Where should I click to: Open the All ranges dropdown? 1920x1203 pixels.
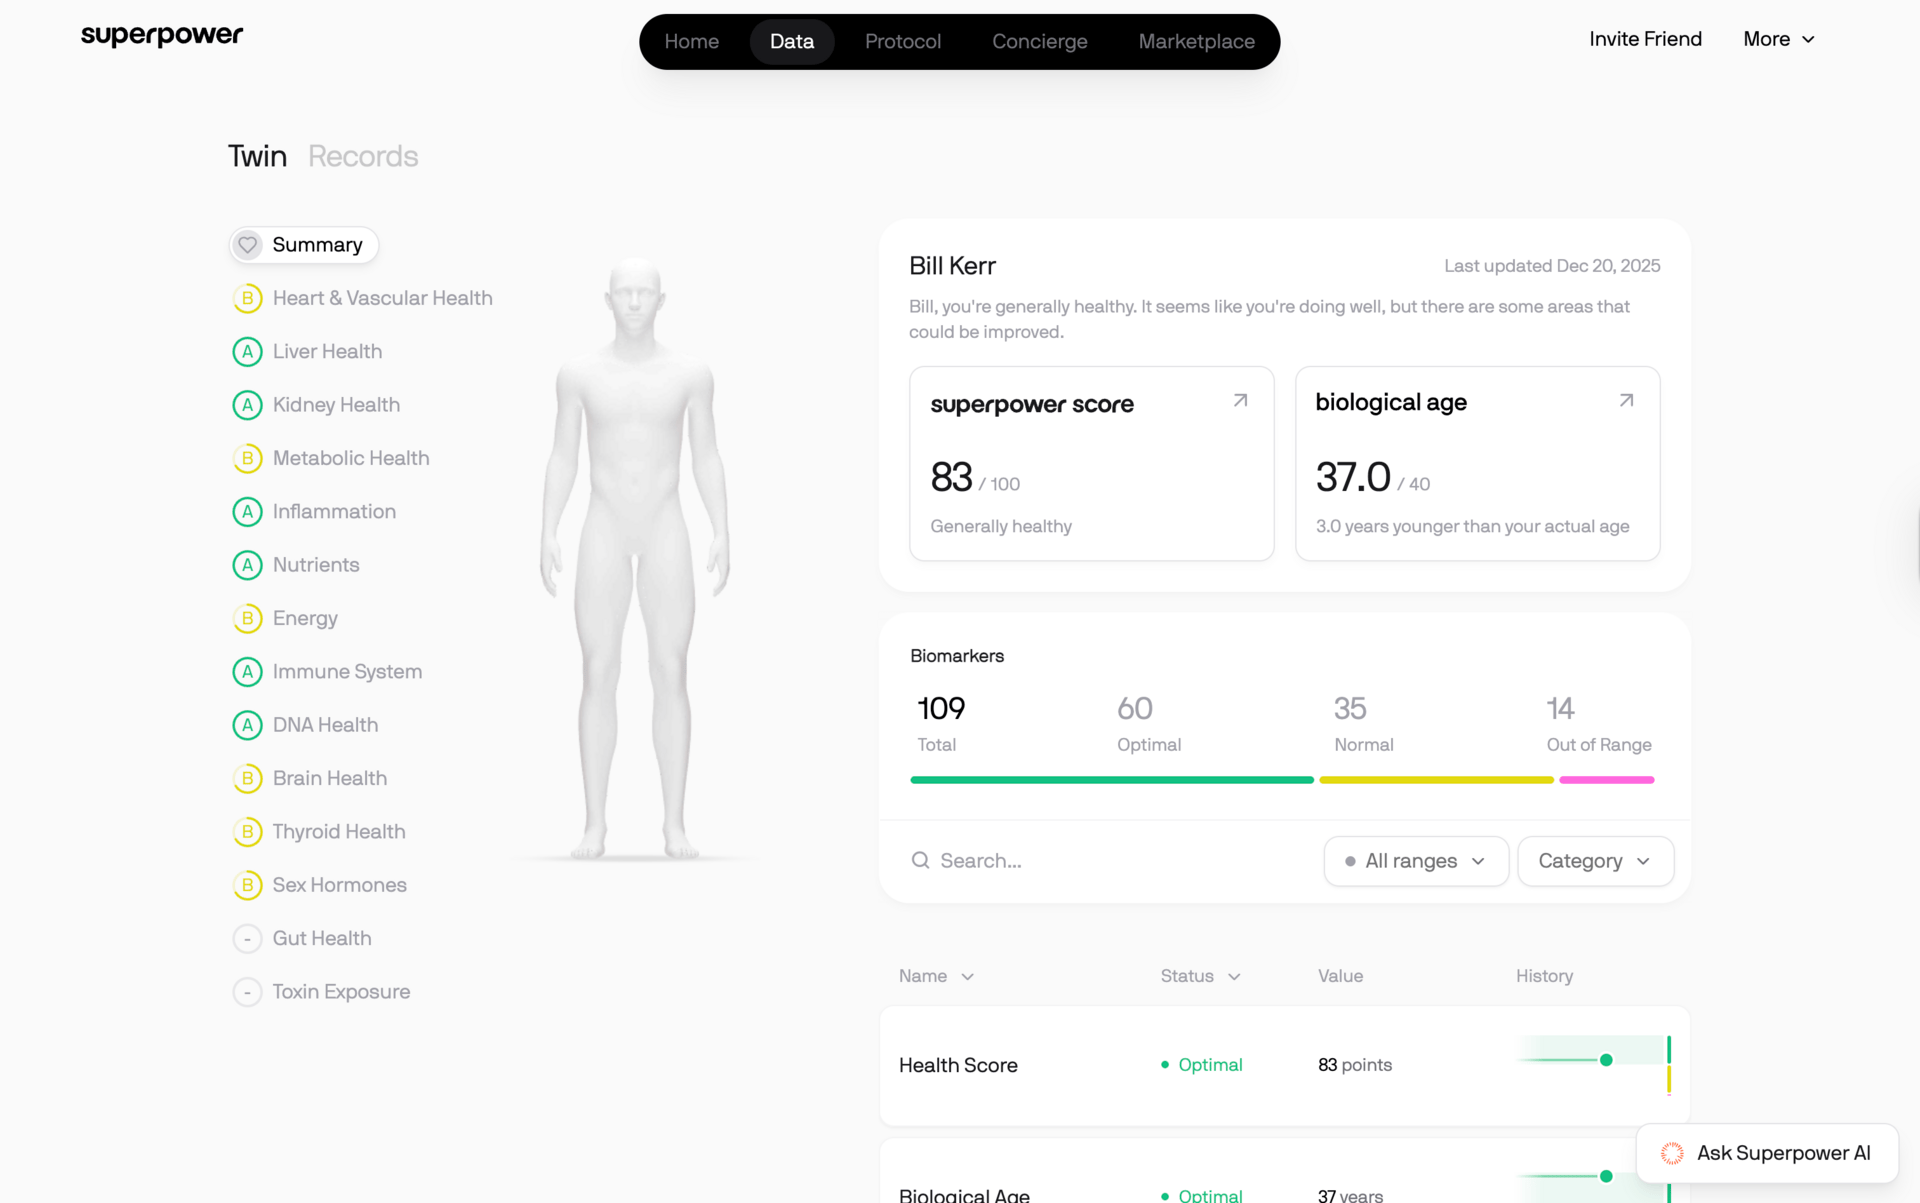1415,861
